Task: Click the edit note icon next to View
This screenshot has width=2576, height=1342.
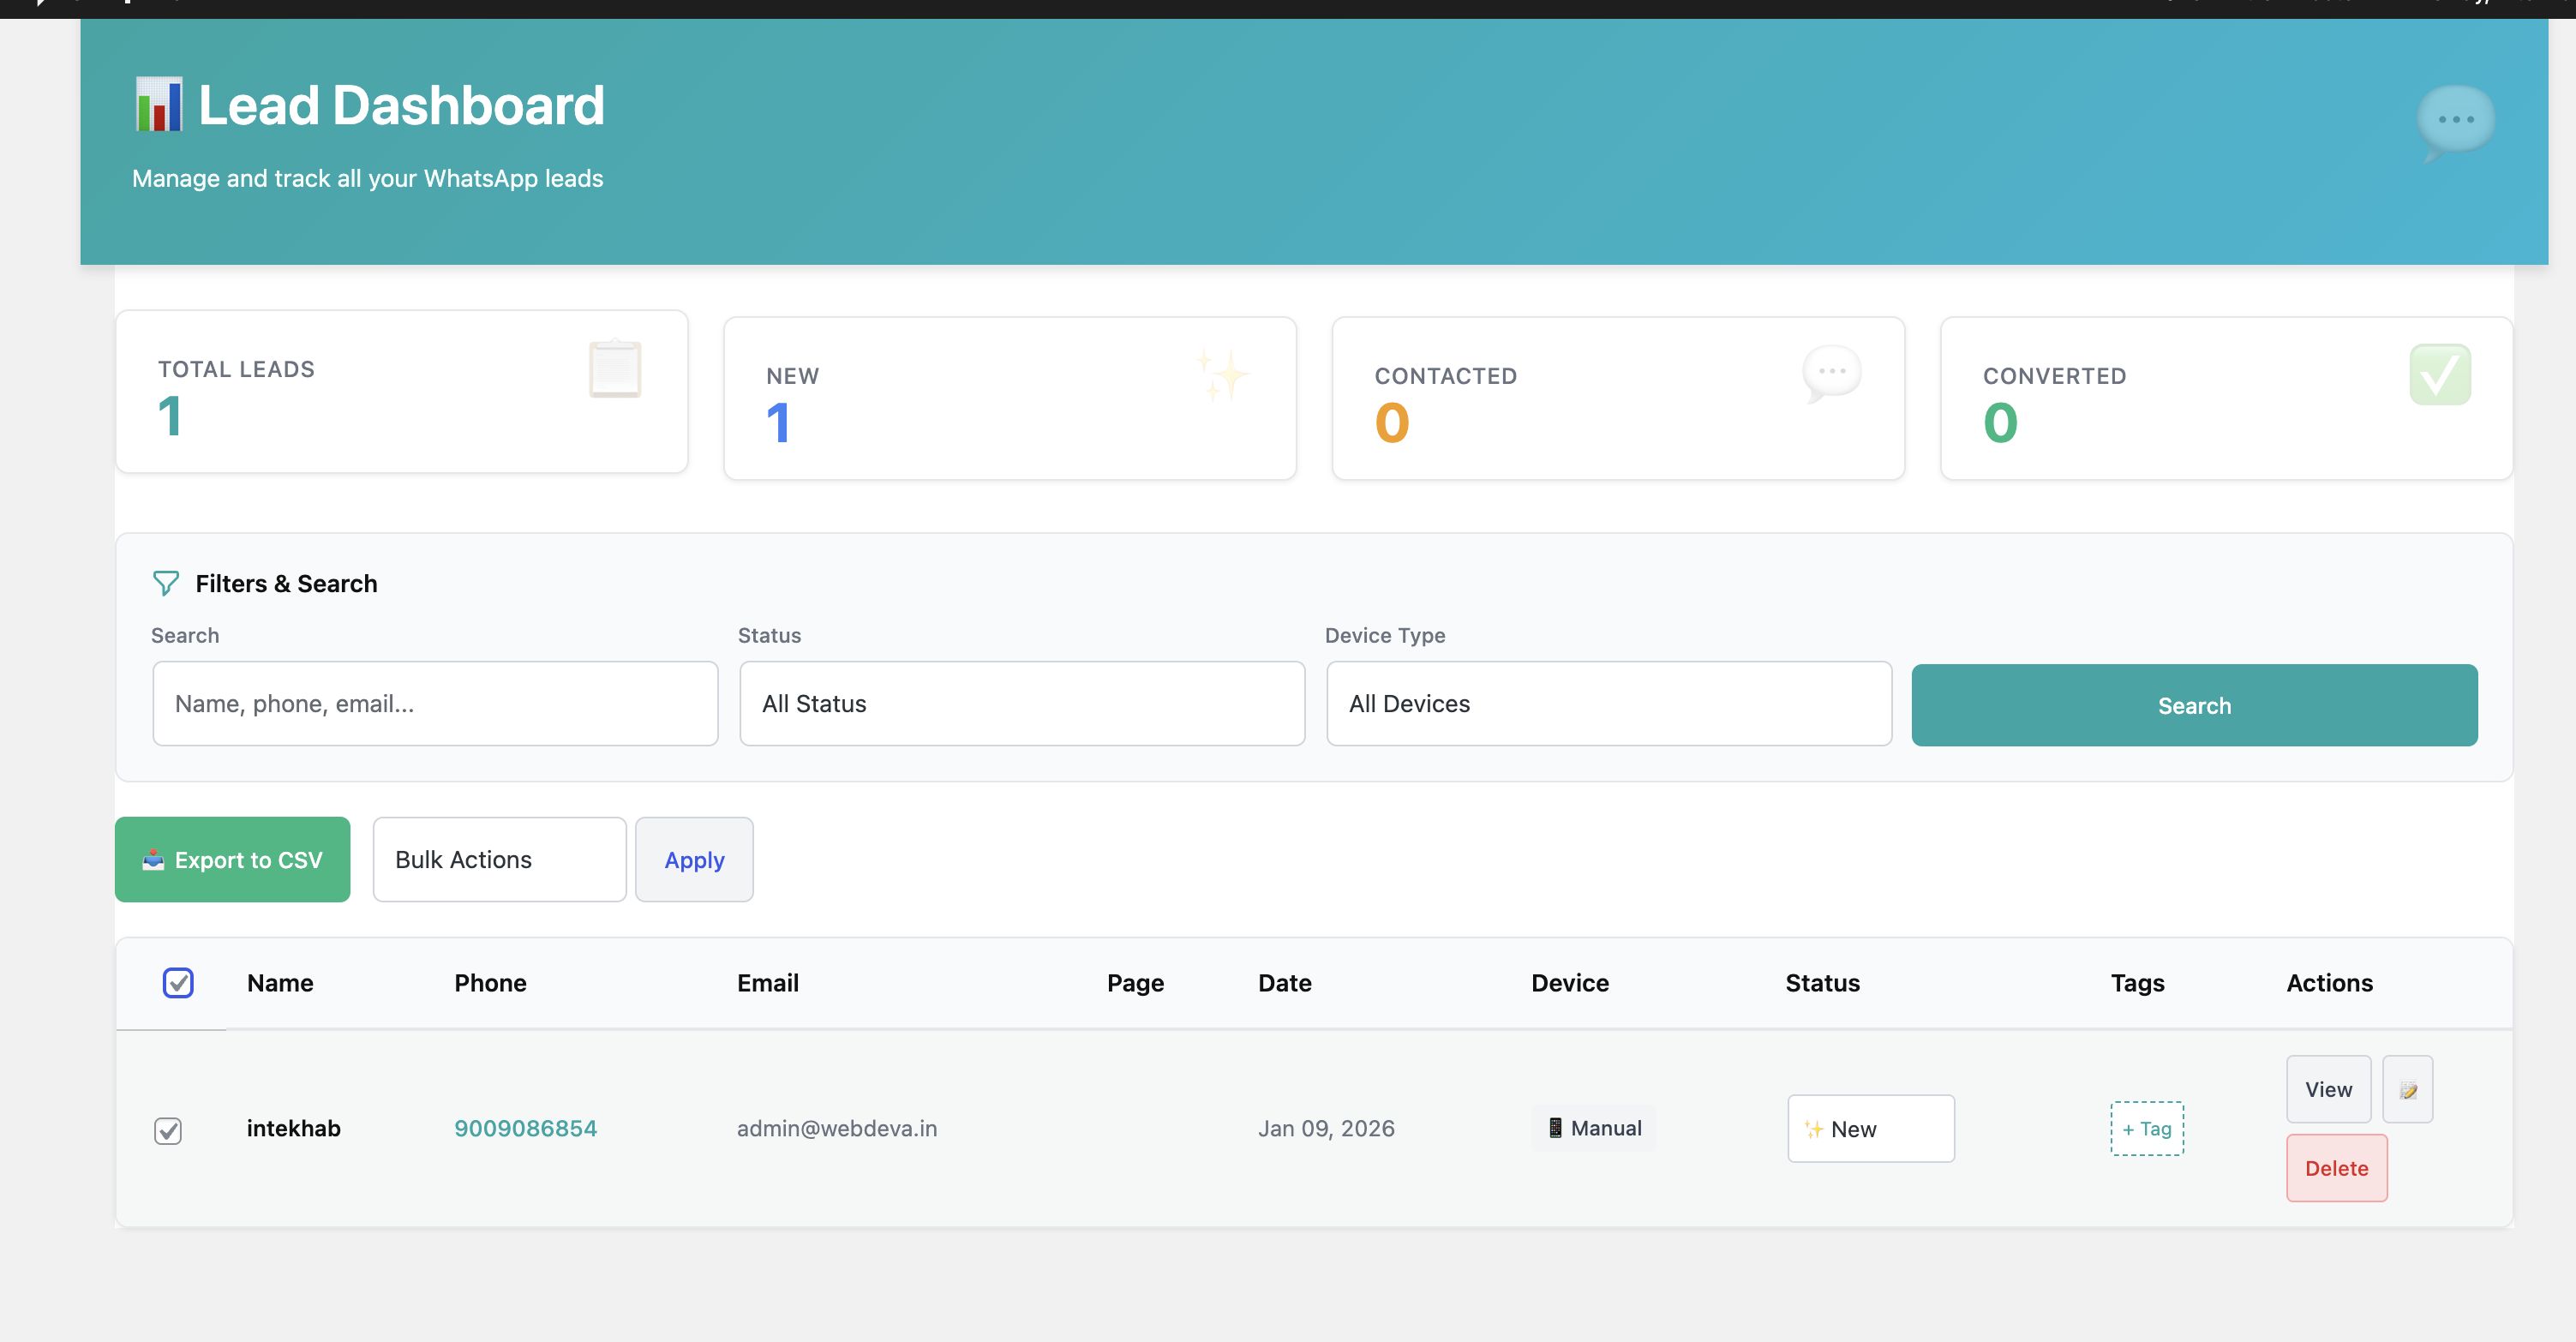Action: click(x=2407, y=1090)
